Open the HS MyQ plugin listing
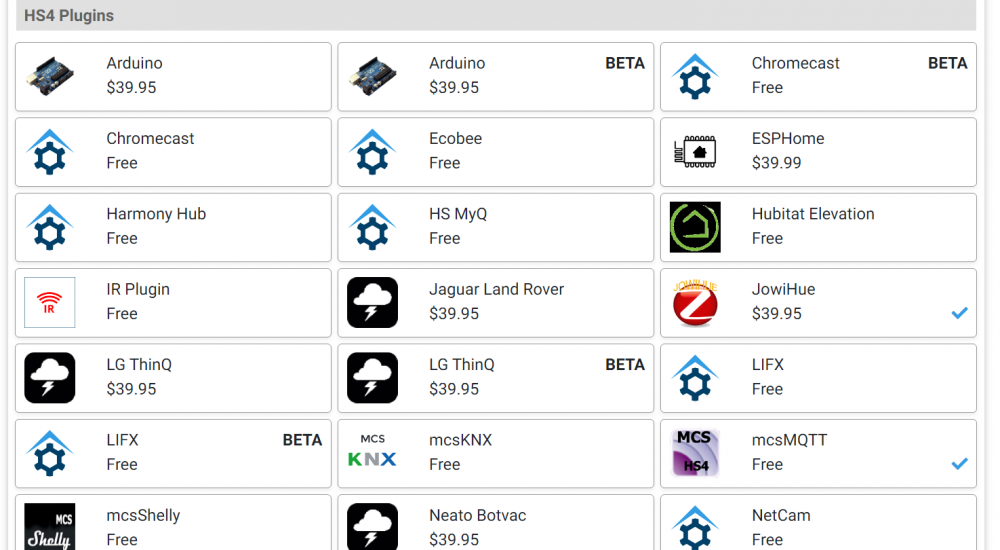Image resolution: width=1000 pixels, height=550 pixels. pyautogui.click(x=495, y=228)
